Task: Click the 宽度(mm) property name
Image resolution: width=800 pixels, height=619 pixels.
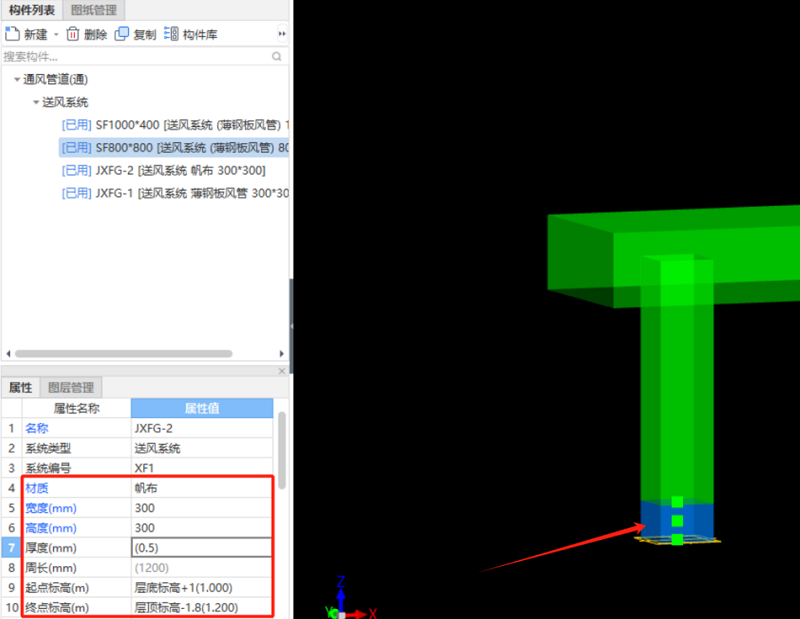Action: click(x=51, y=508)
